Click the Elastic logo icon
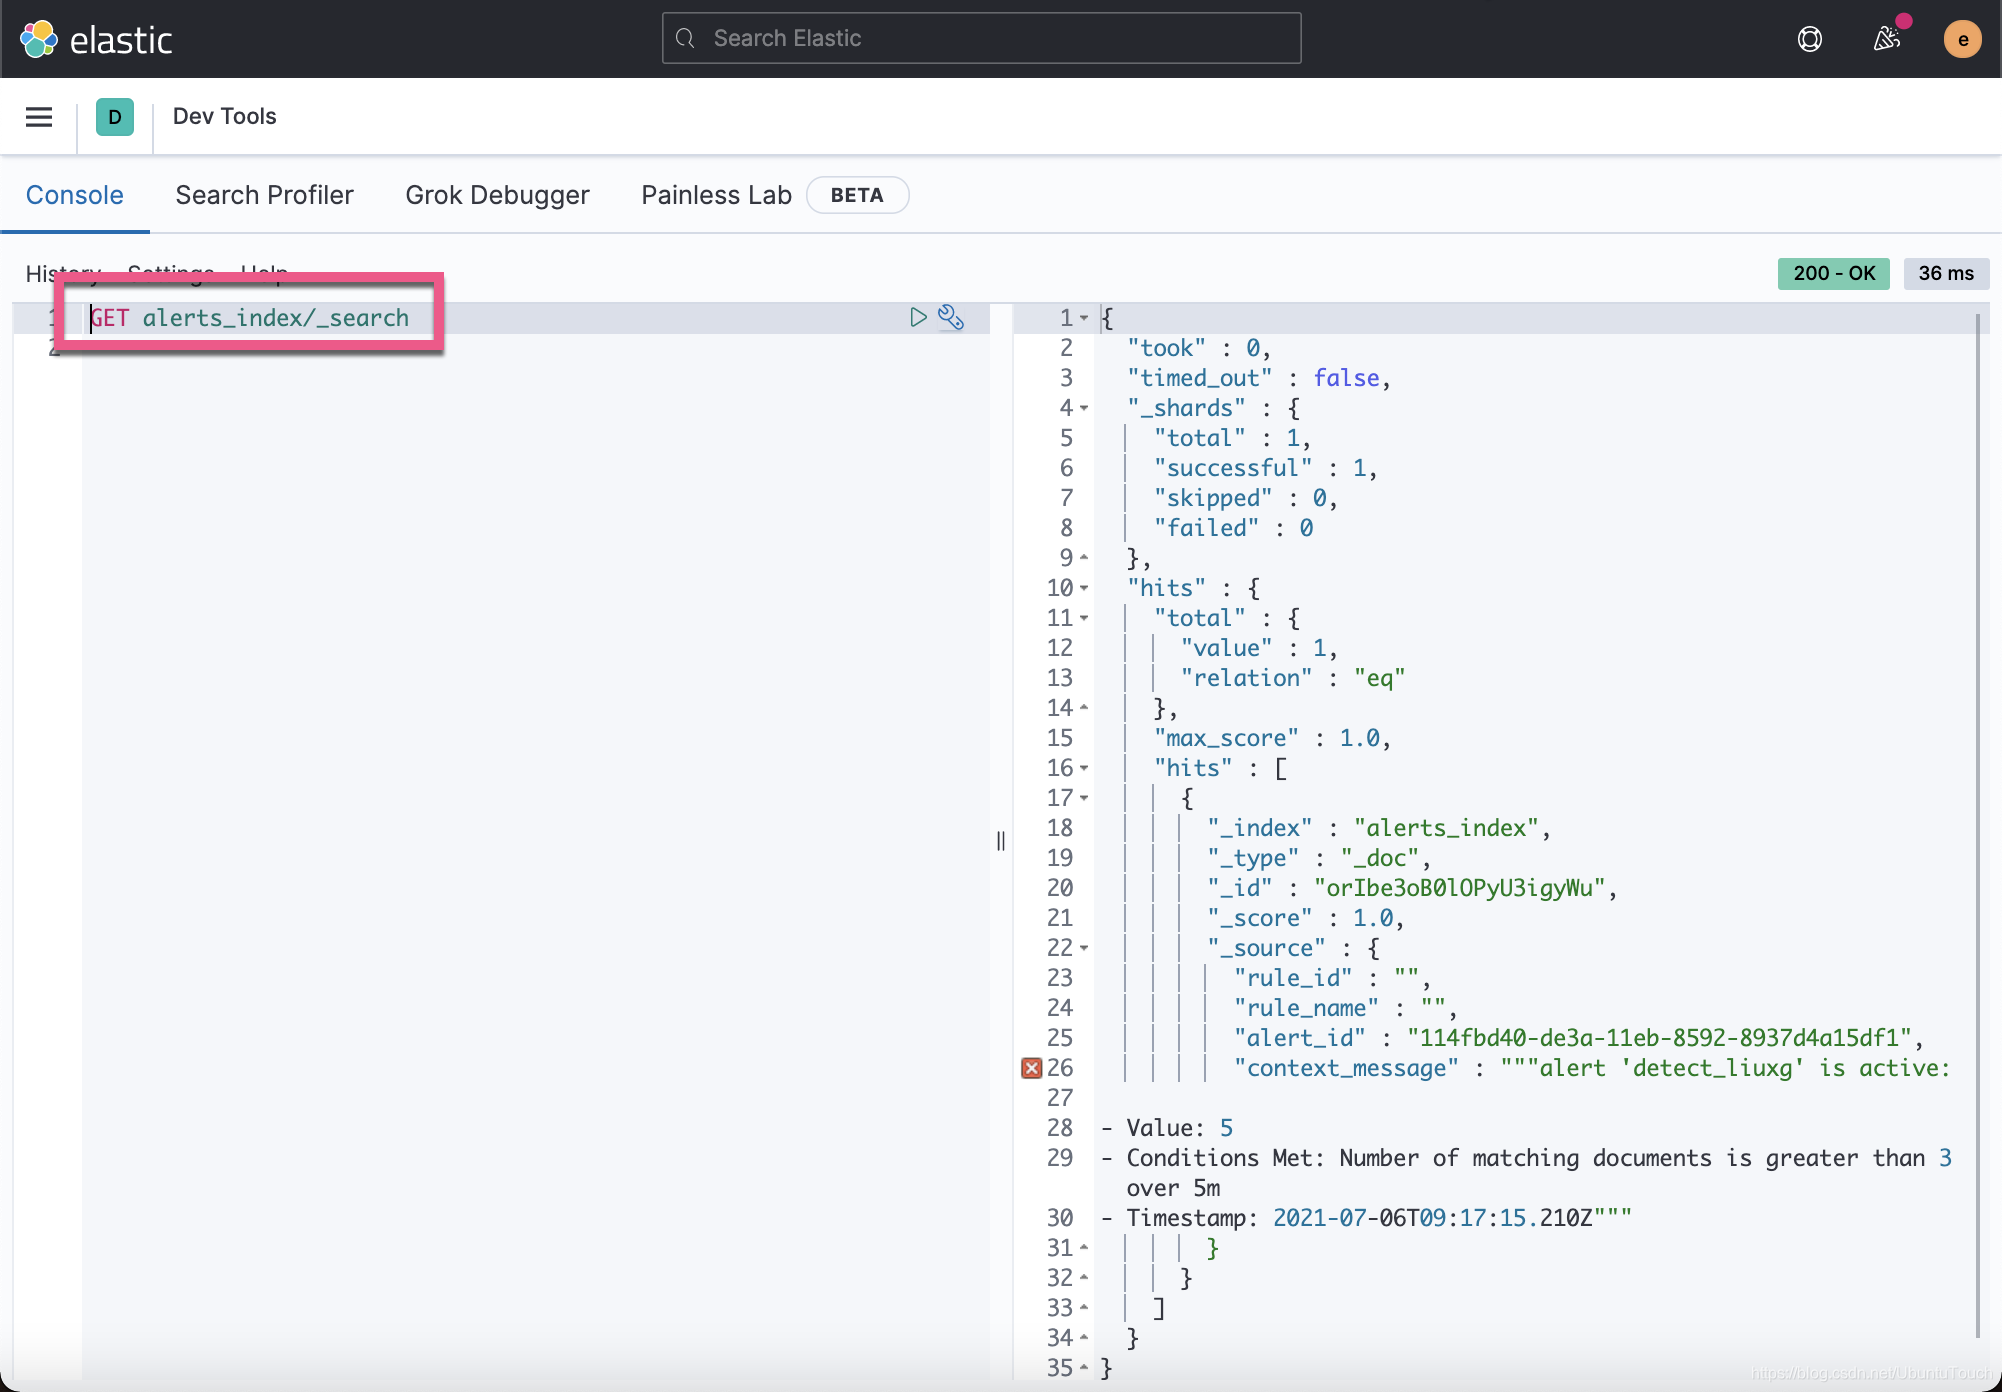This screenshot has height=1392, width=2002. (x=39, y=40)
